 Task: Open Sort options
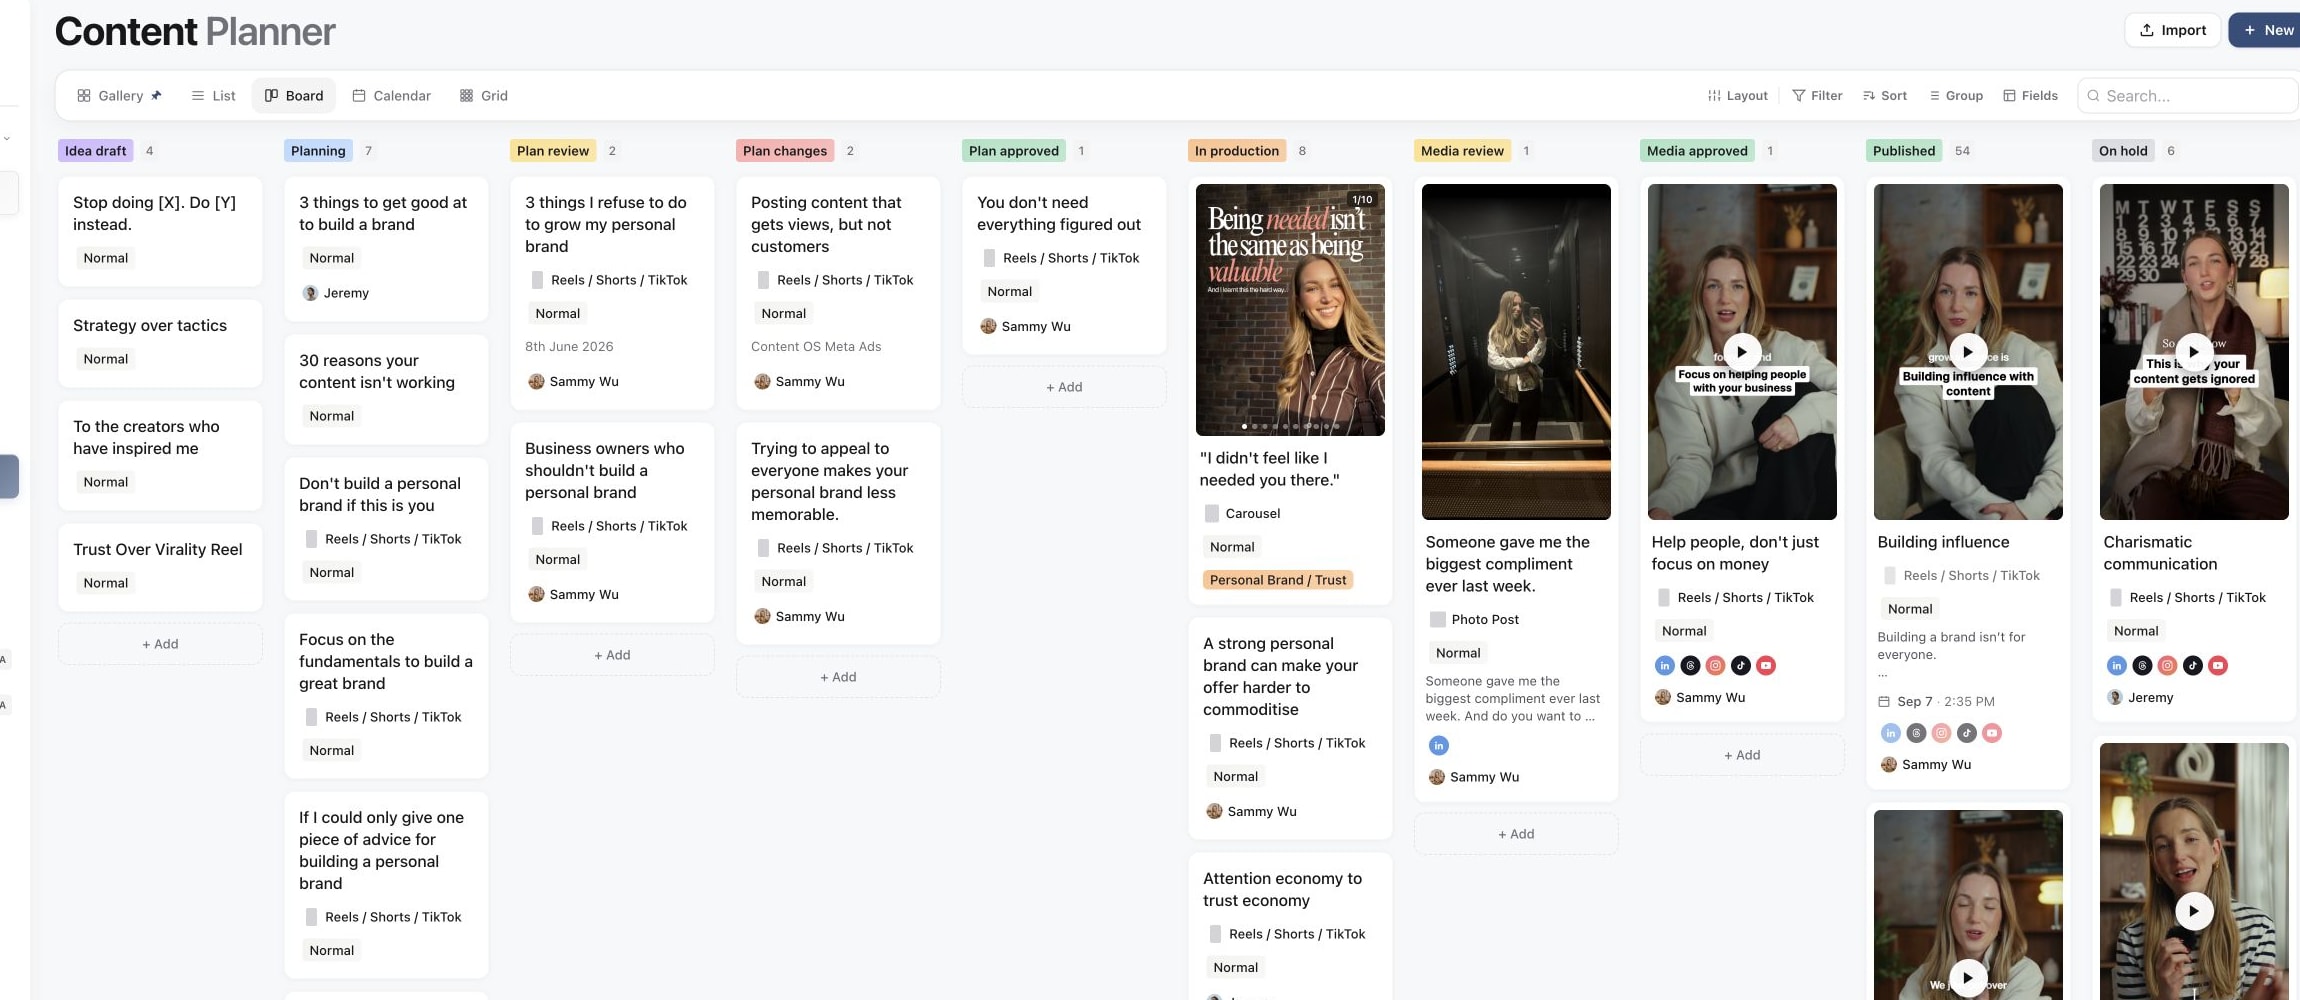click(x=1885, y=96)
